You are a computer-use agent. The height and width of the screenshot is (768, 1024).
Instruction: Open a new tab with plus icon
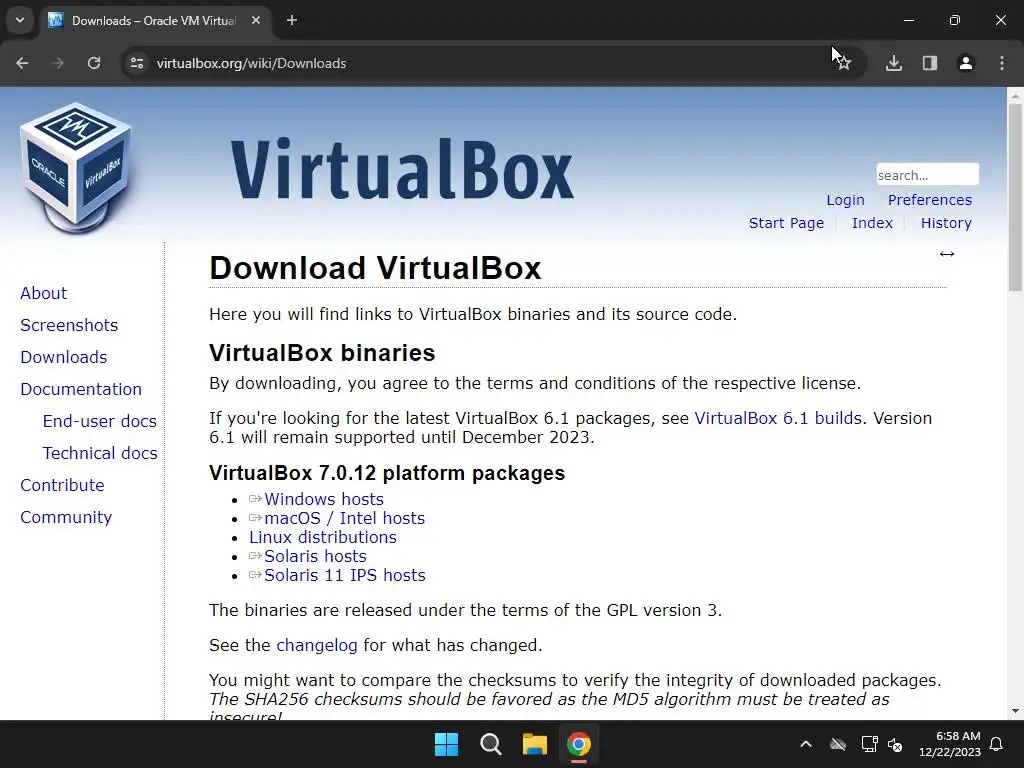pos(292,20)
